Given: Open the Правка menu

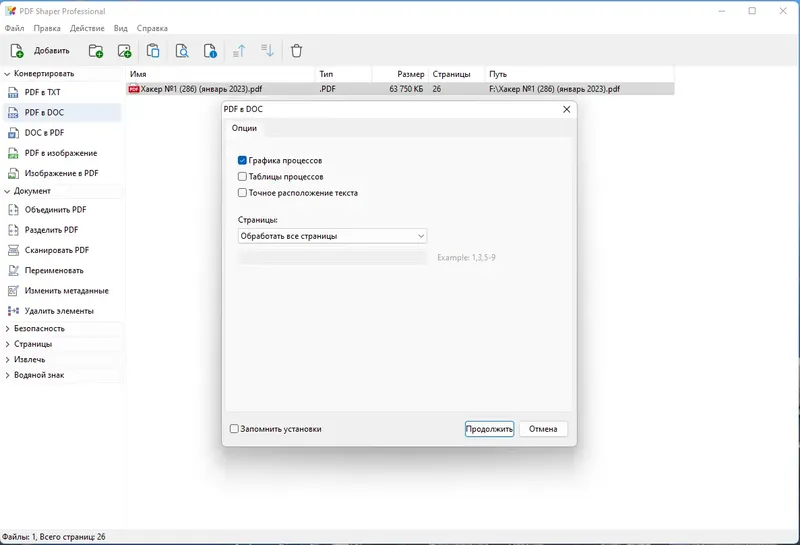Looking at the screenshot, I should coord(47,28).
